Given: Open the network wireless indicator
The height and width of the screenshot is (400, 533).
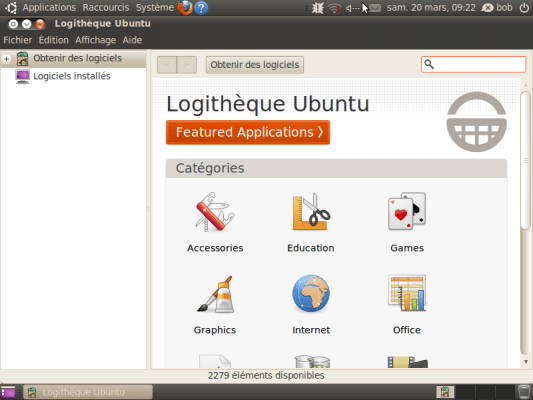Looking at the screenshot, I should 334,8.
